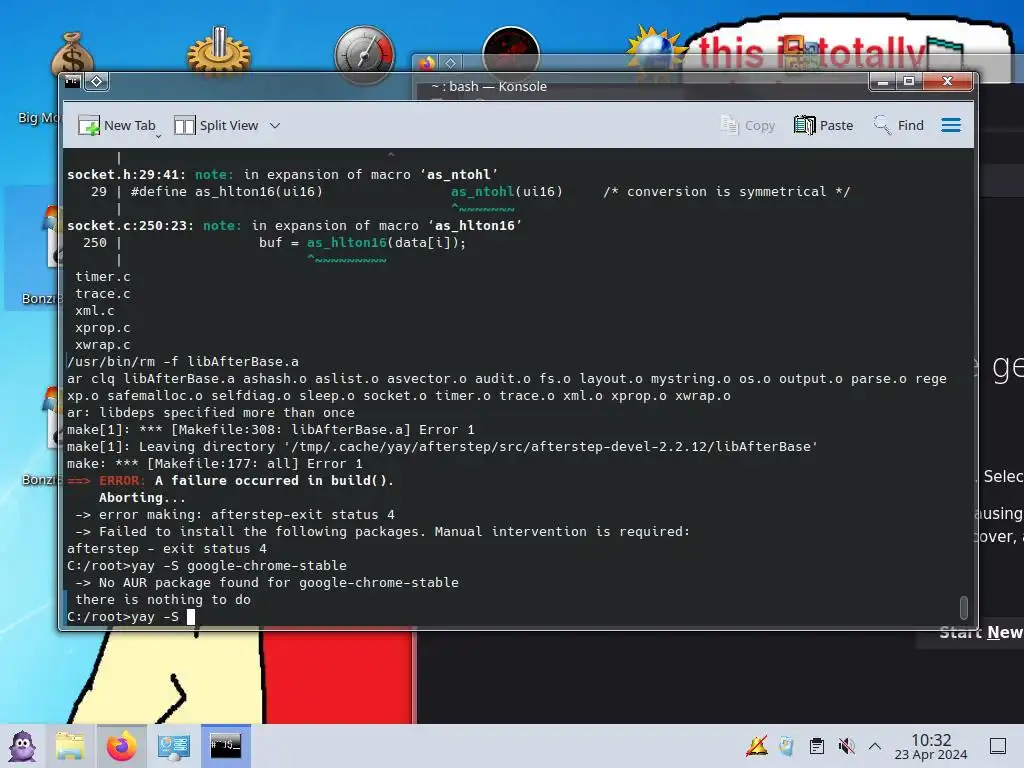Minimize the Konsole window
1024x768 pixels.
pos(882,81)
